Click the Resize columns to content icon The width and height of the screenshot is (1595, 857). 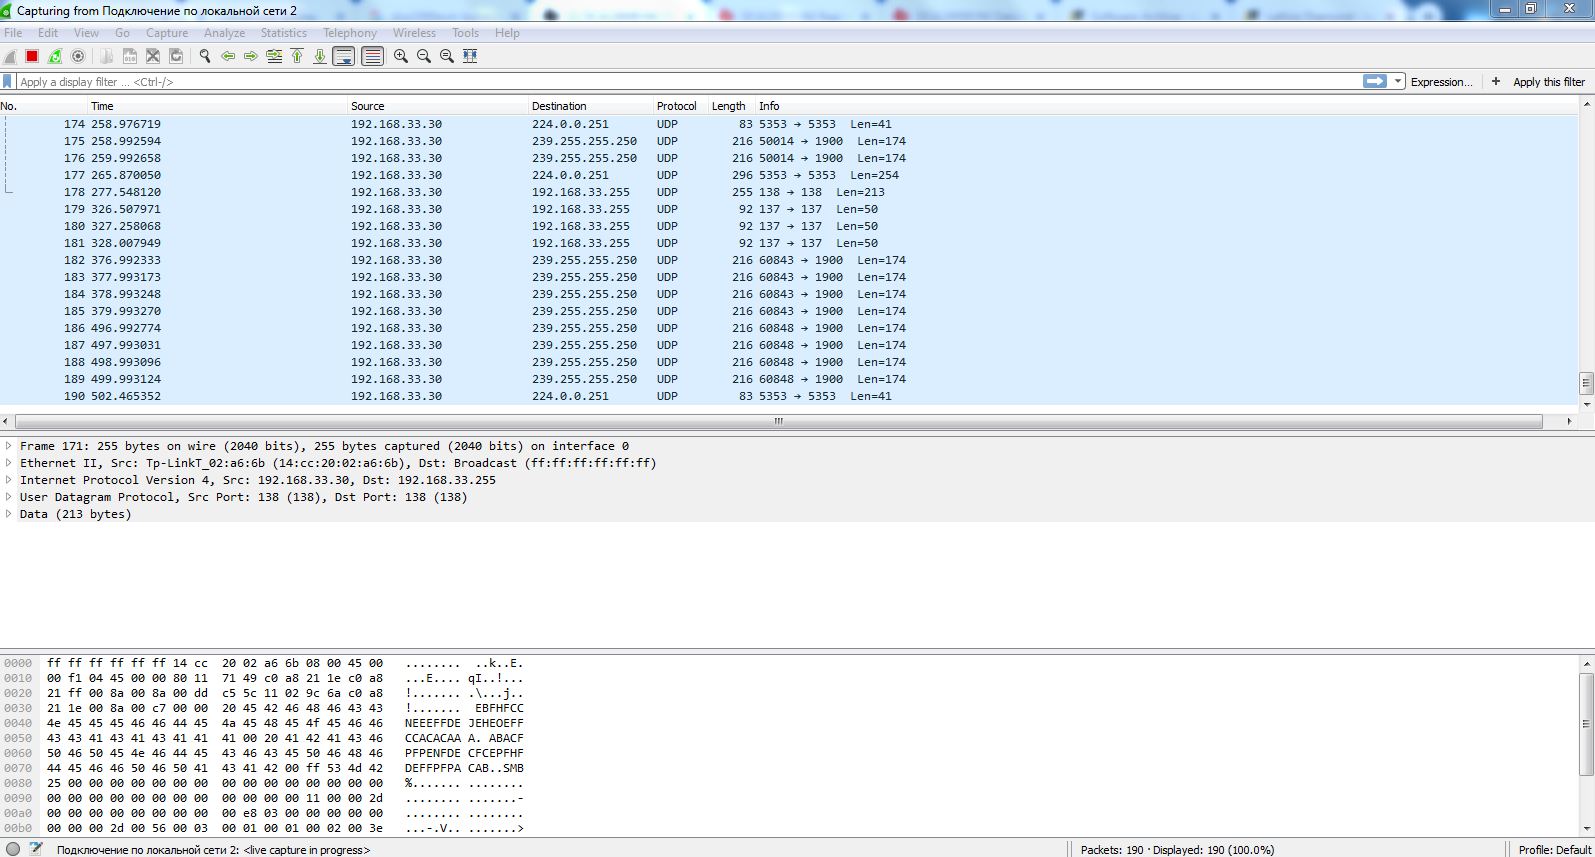(x=470, y=56)
